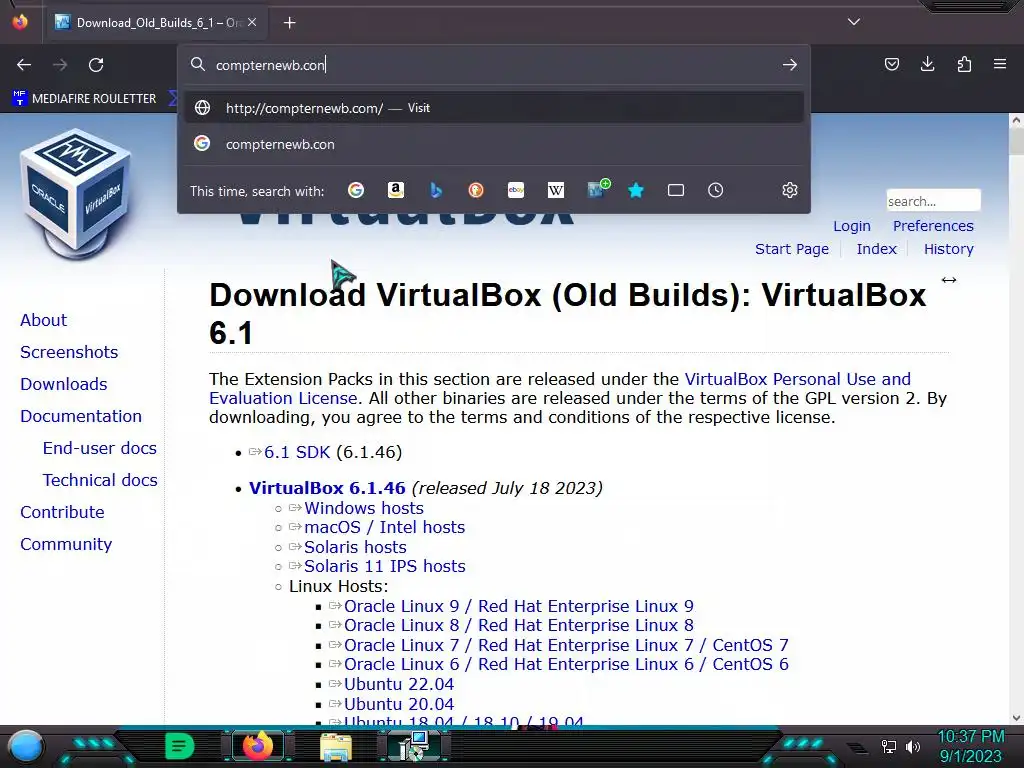Open the Downloads panel icon
The image size is (1024, 768).
(927, 64)
